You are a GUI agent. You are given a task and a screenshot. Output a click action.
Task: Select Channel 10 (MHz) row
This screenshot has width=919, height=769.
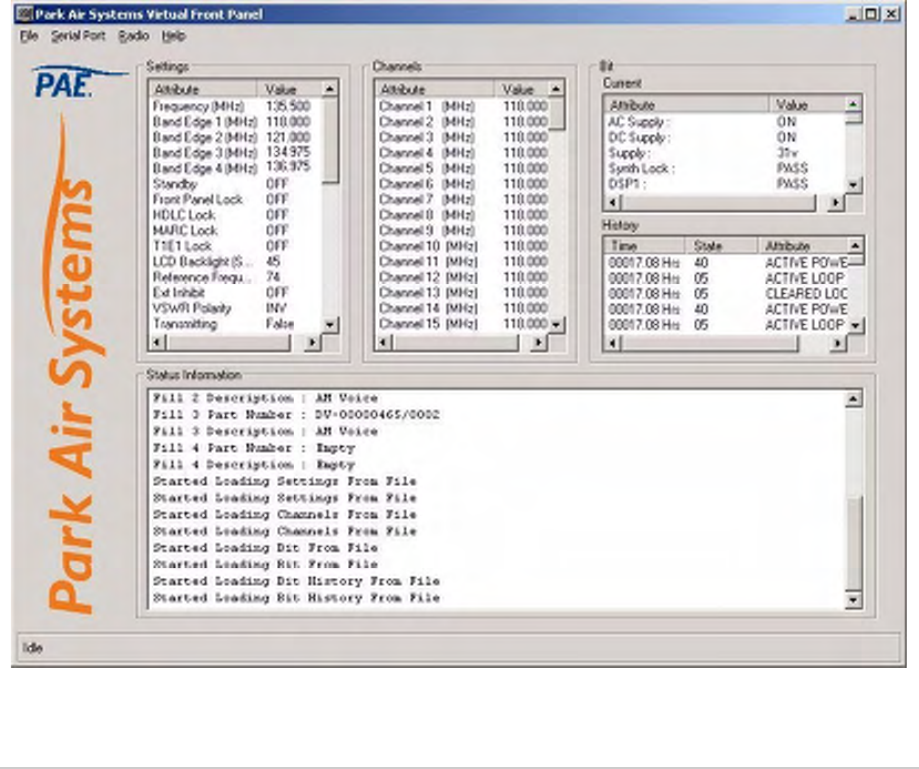pyautogui.click(x=462, y=246)
